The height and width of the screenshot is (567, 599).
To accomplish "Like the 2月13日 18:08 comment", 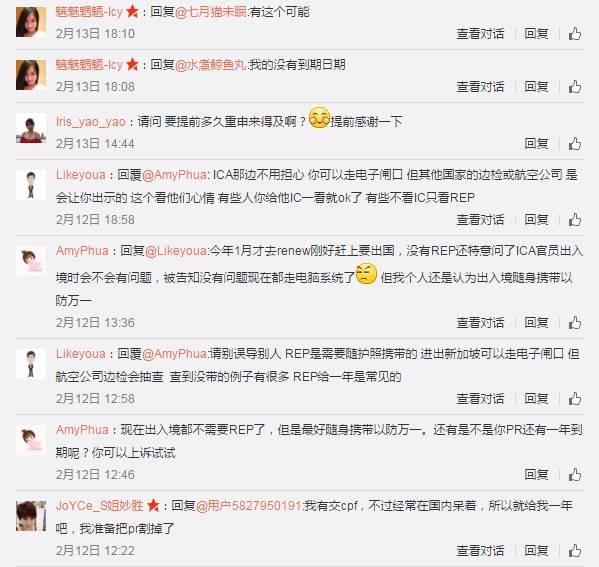I will (575, 87).
